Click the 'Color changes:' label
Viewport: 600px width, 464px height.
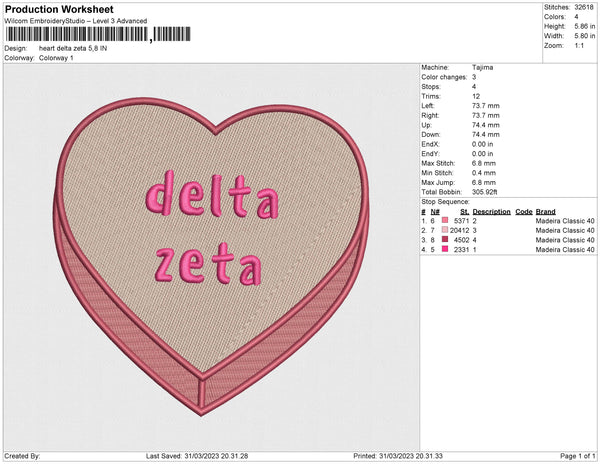click(444, 77)
